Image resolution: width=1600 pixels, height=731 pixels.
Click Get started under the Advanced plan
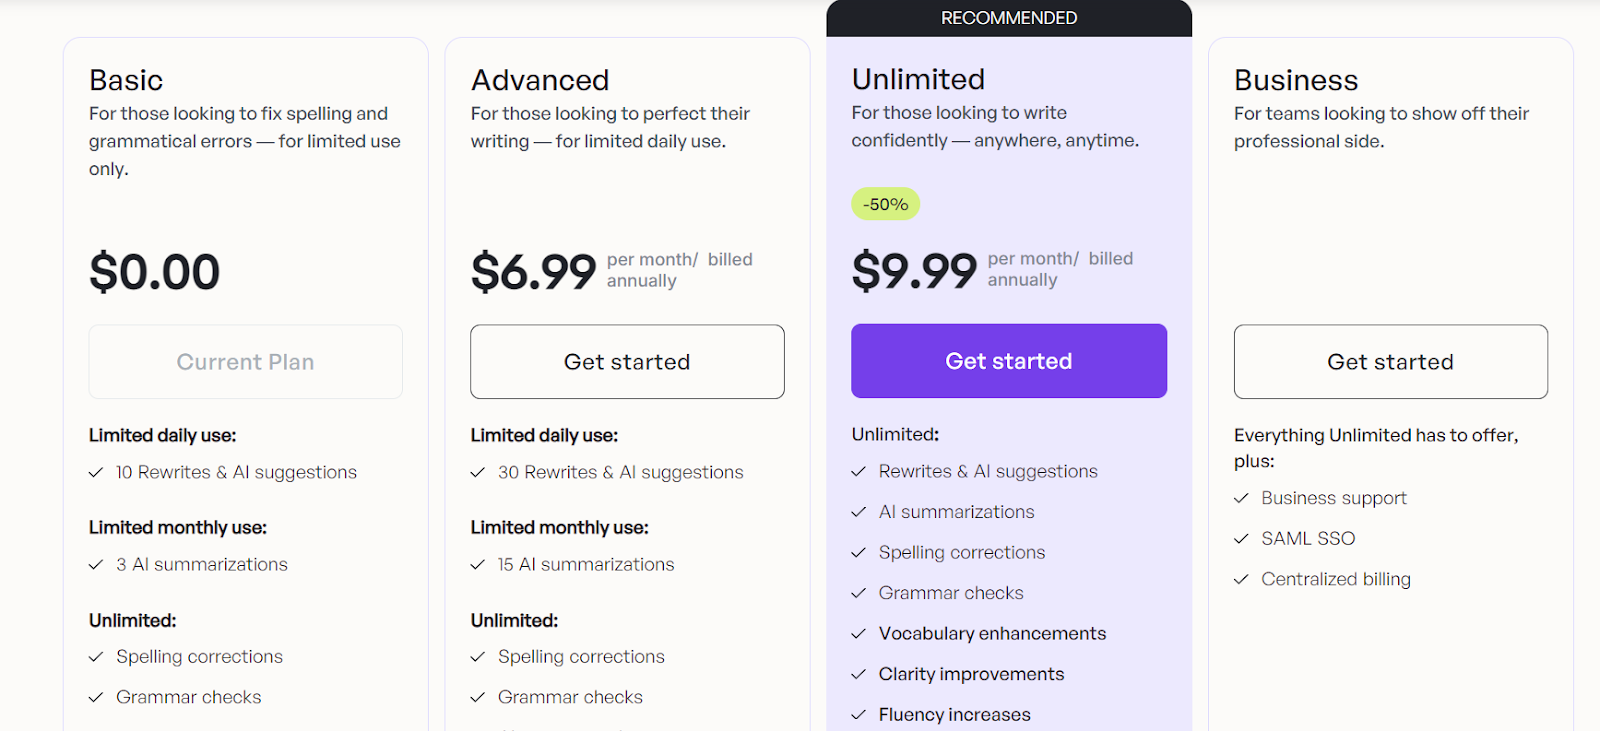coord(626,361)
